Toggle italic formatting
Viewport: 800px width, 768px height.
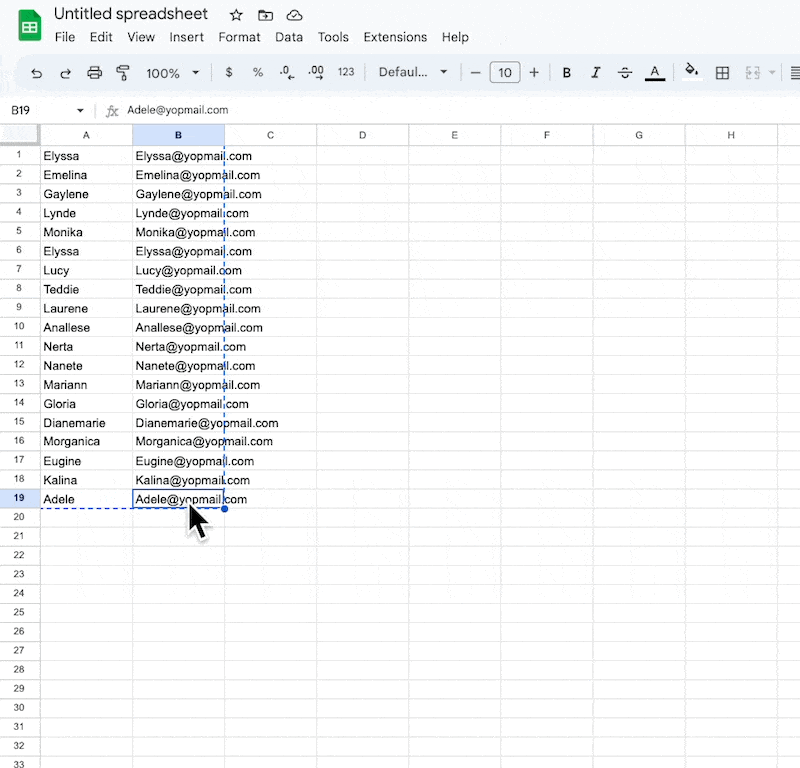[595, 73]
